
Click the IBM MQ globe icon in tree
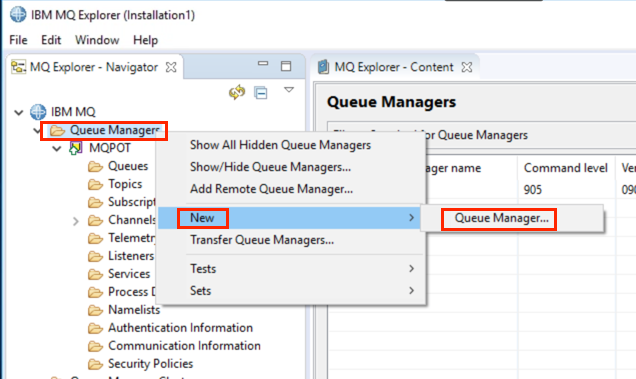point(38,112)
